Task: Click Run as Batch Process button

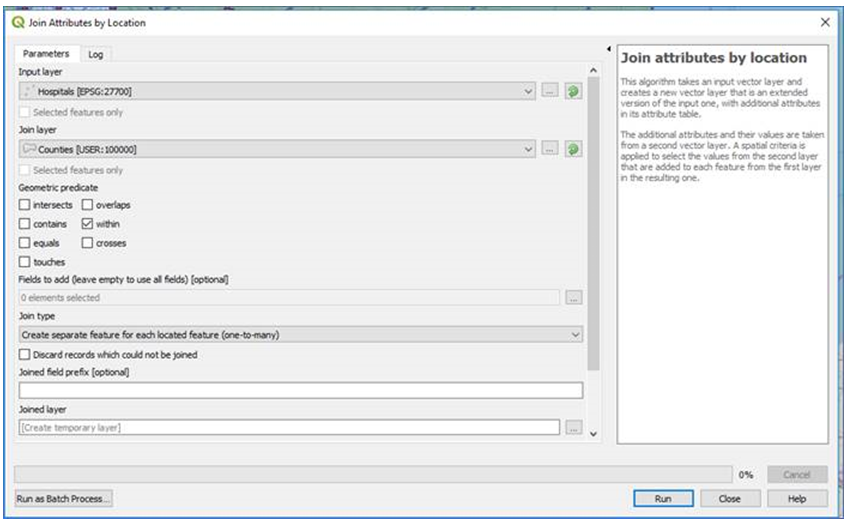Action: (64, 499)
